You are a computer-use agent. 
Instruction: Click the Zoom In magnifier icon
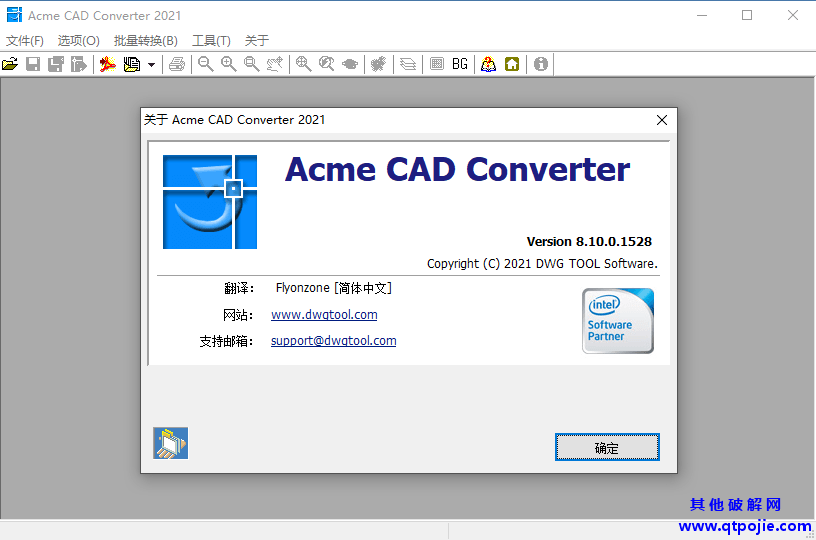[x=228, y=64]
